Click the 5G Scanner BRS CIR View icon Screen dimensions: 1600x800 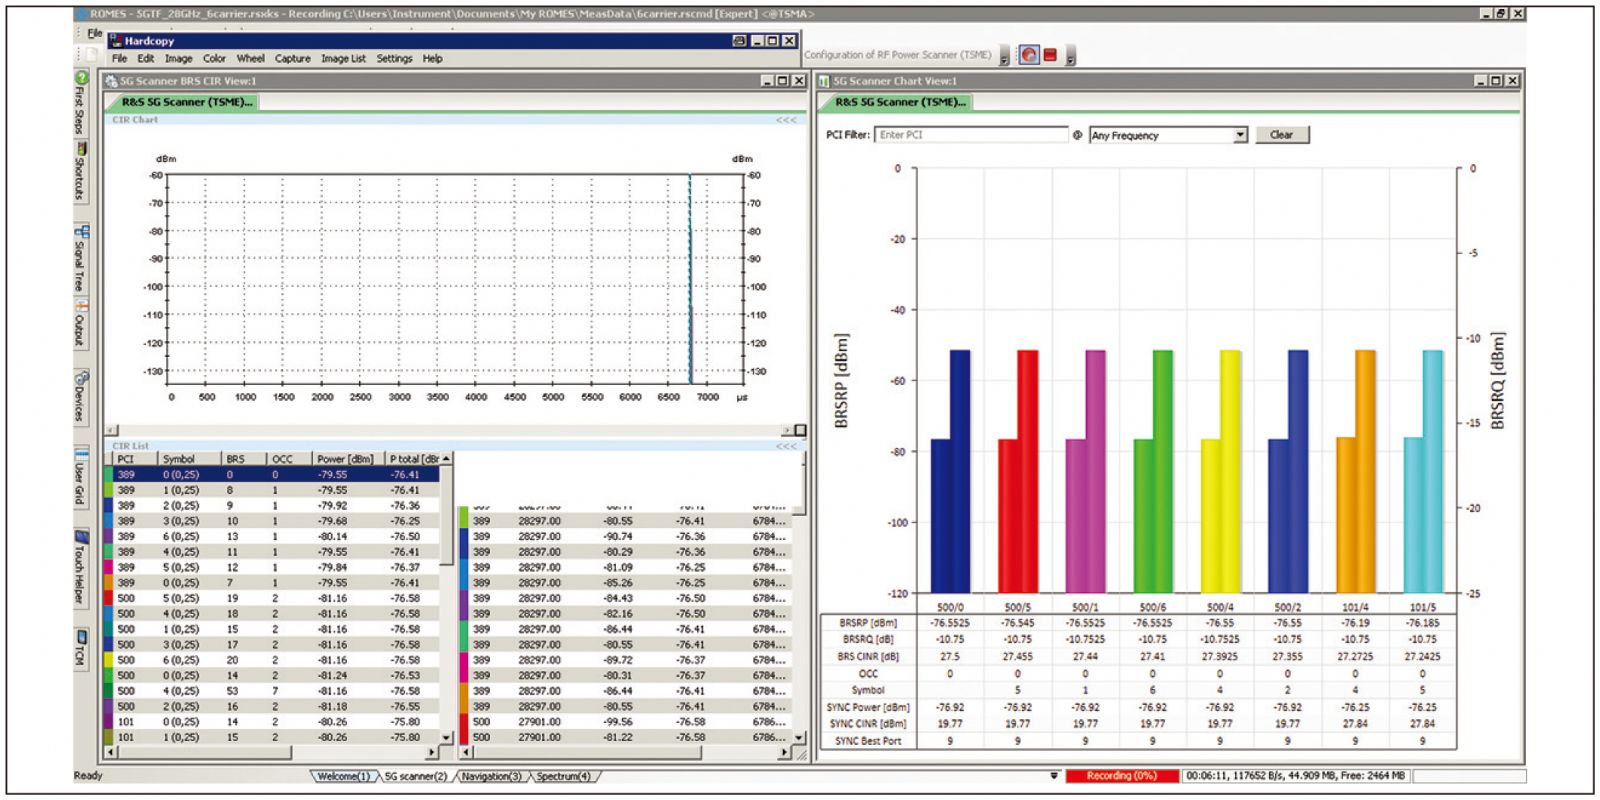pyautogui.click(x=111, y=81)
